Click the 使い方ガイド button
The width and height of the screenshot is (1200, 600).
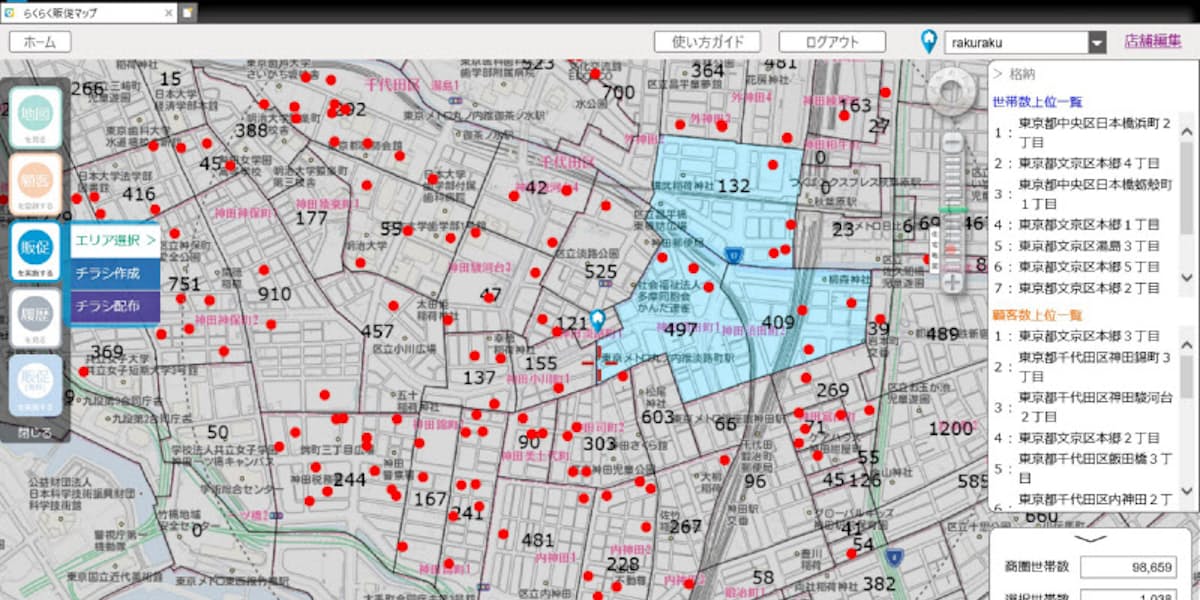[707, 42]
